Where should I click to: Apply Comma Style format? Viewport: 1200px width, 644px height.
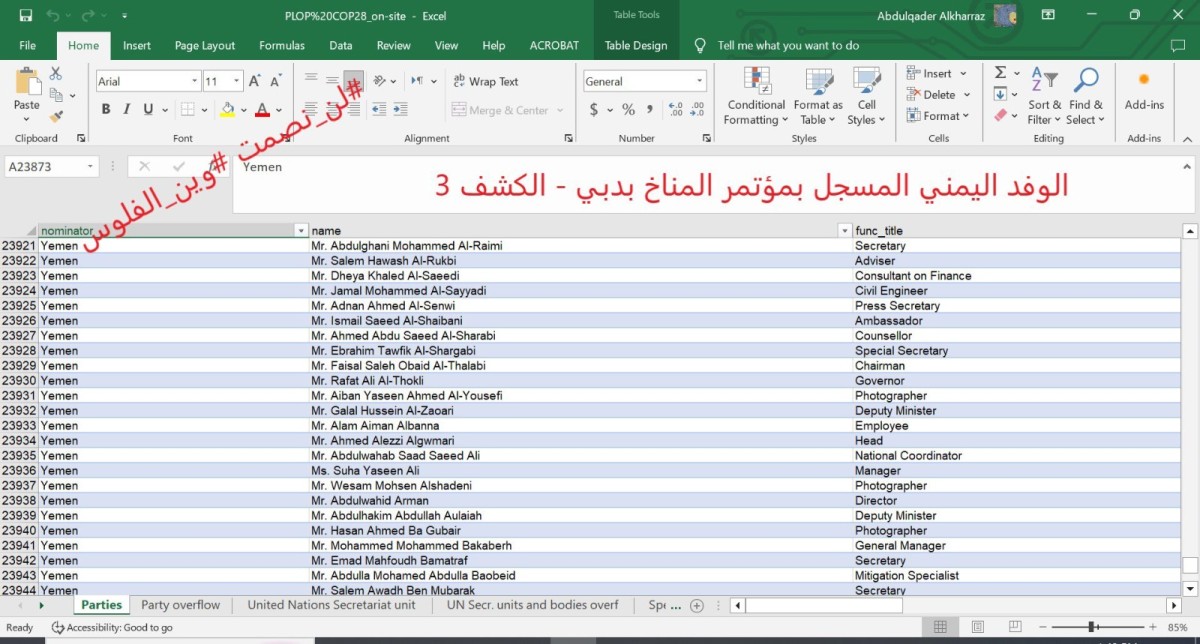[x=649, y=110]
